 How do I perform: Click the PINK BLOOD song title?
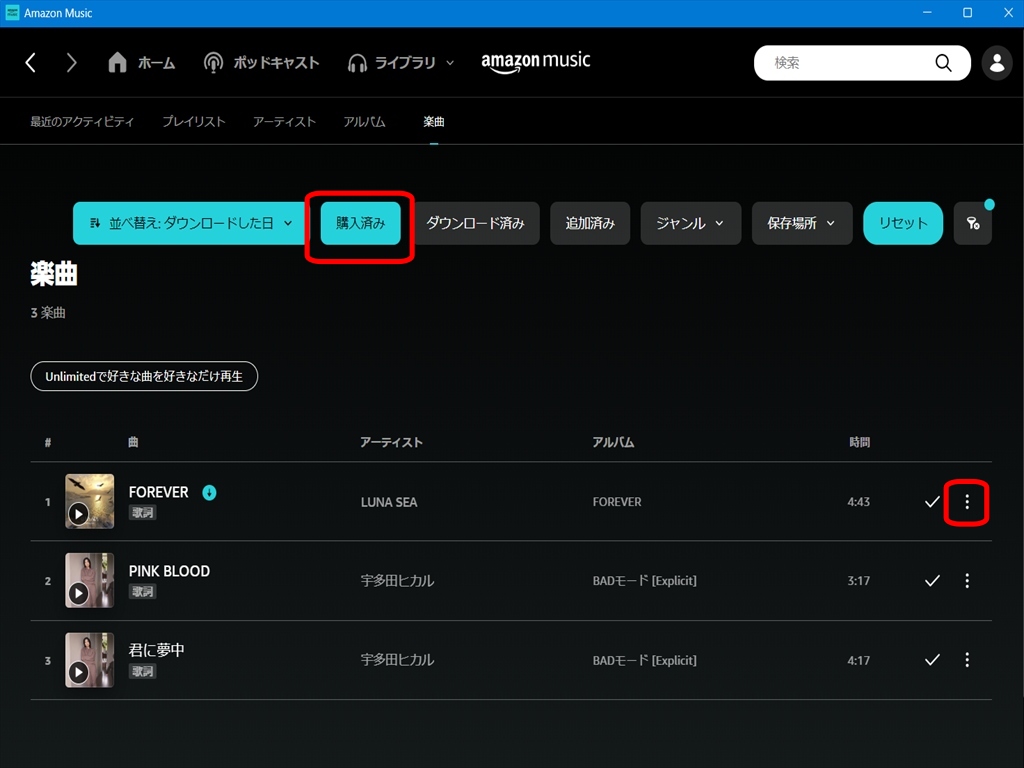click(x=169, y=571)
